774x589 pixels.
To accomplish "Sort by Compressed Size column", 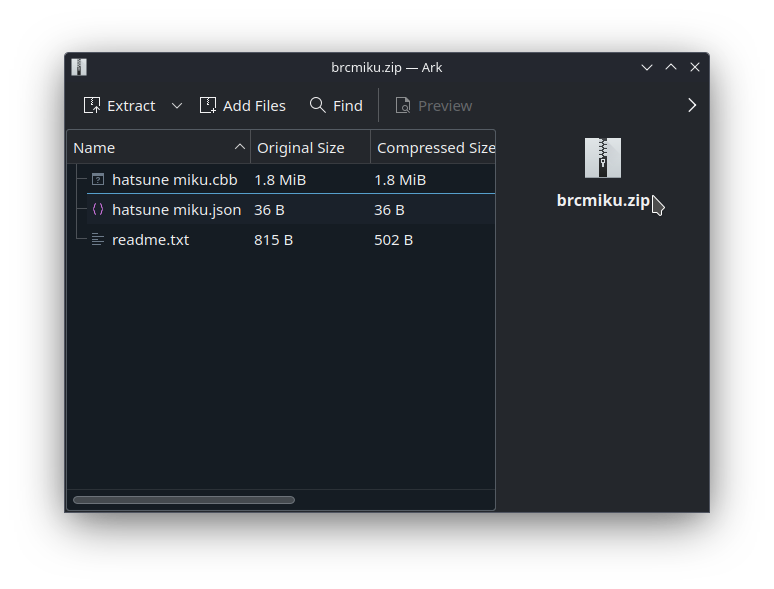I will (434, 148).
